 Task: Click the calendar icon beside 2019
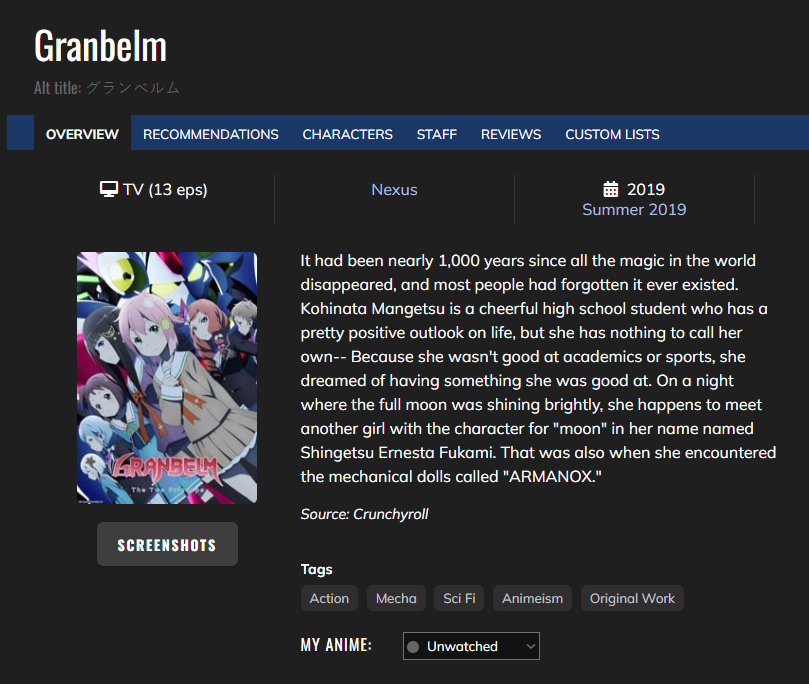point(610,189)
